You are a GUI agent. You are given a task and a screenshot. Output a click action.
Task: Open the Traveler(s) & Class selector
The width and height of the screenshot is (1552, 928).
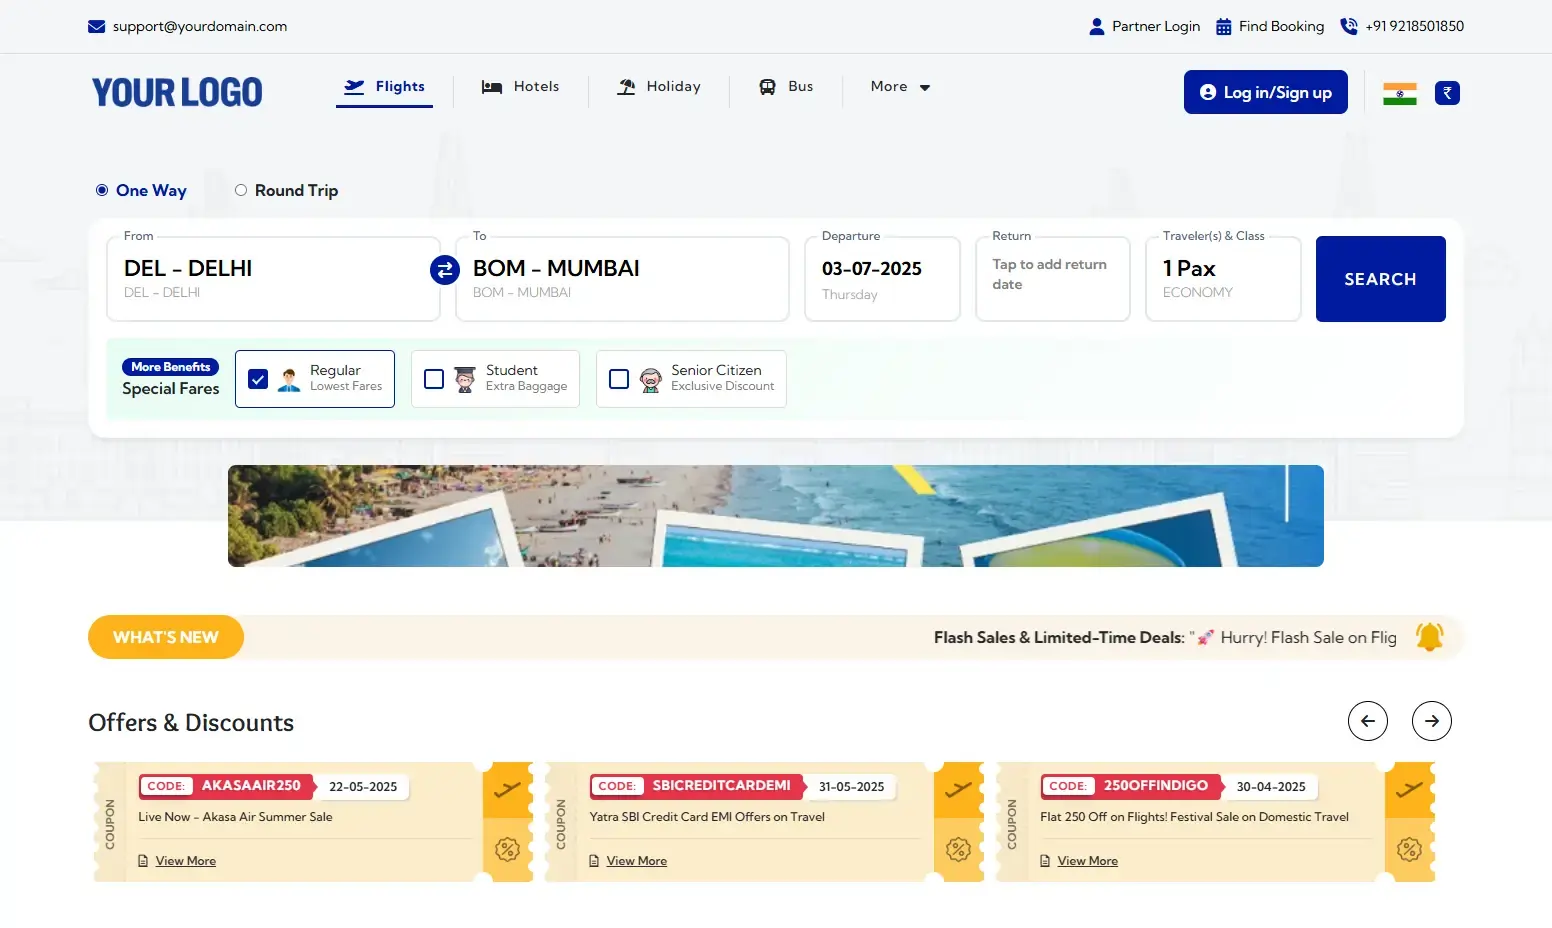click(1222, 278)
